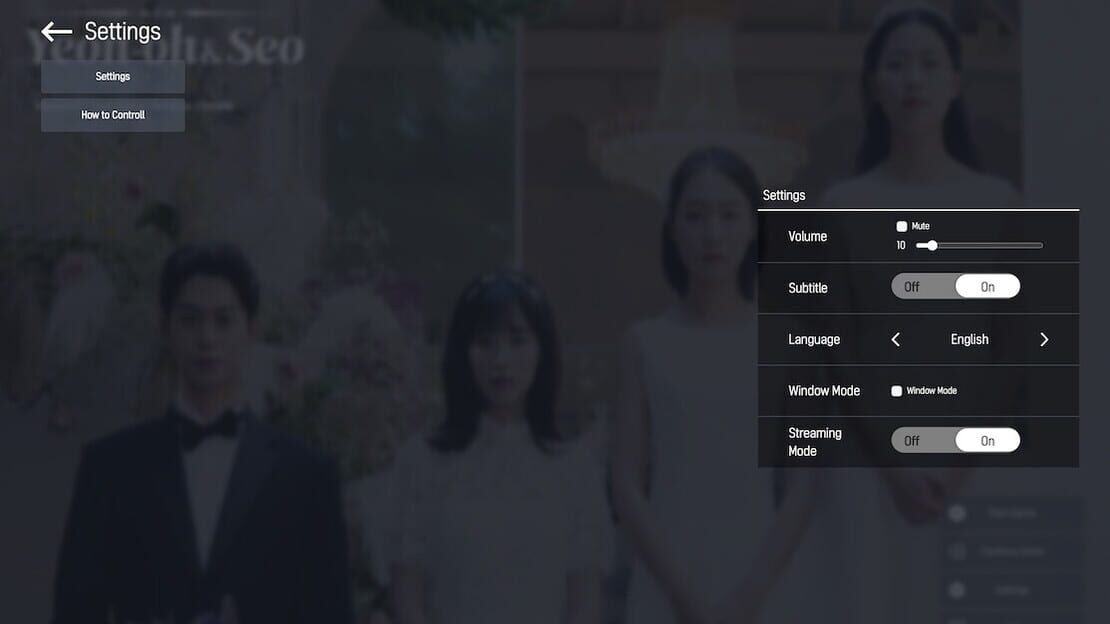Open the How to Controll tab
The image size is (1110, 624).
pos(113,115)
